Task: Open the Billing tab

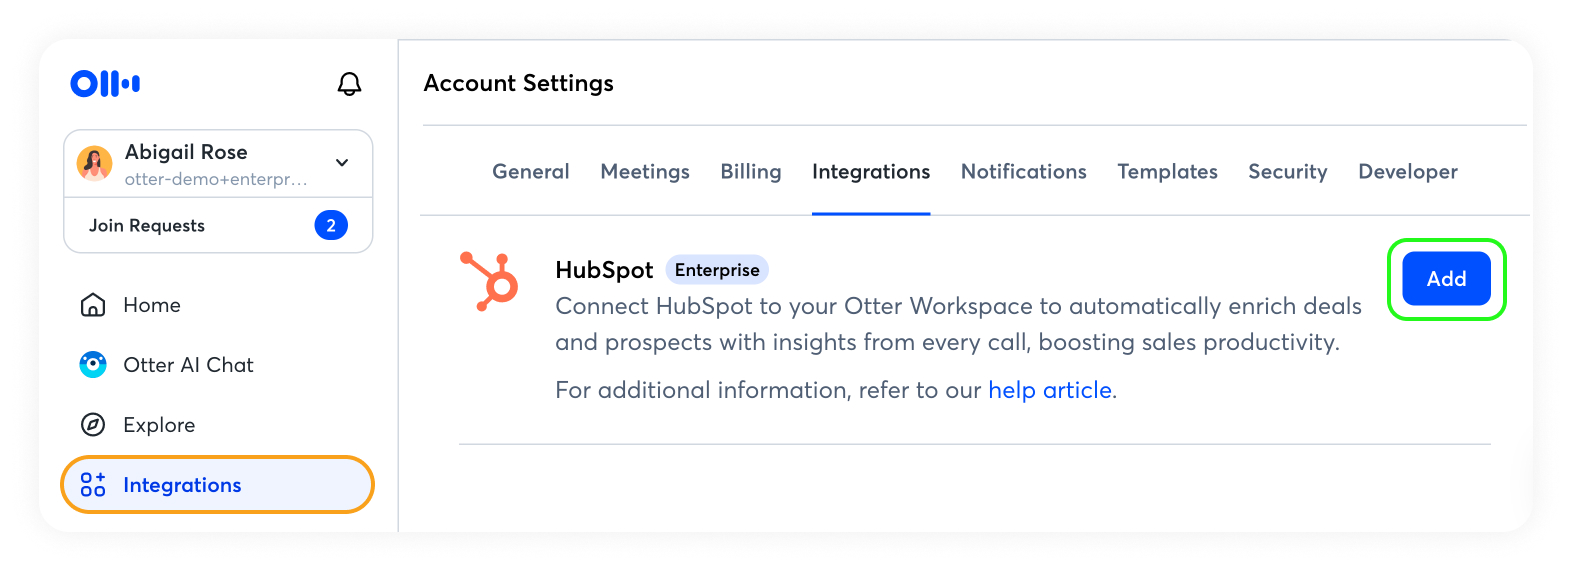Action: click(751, 172)
